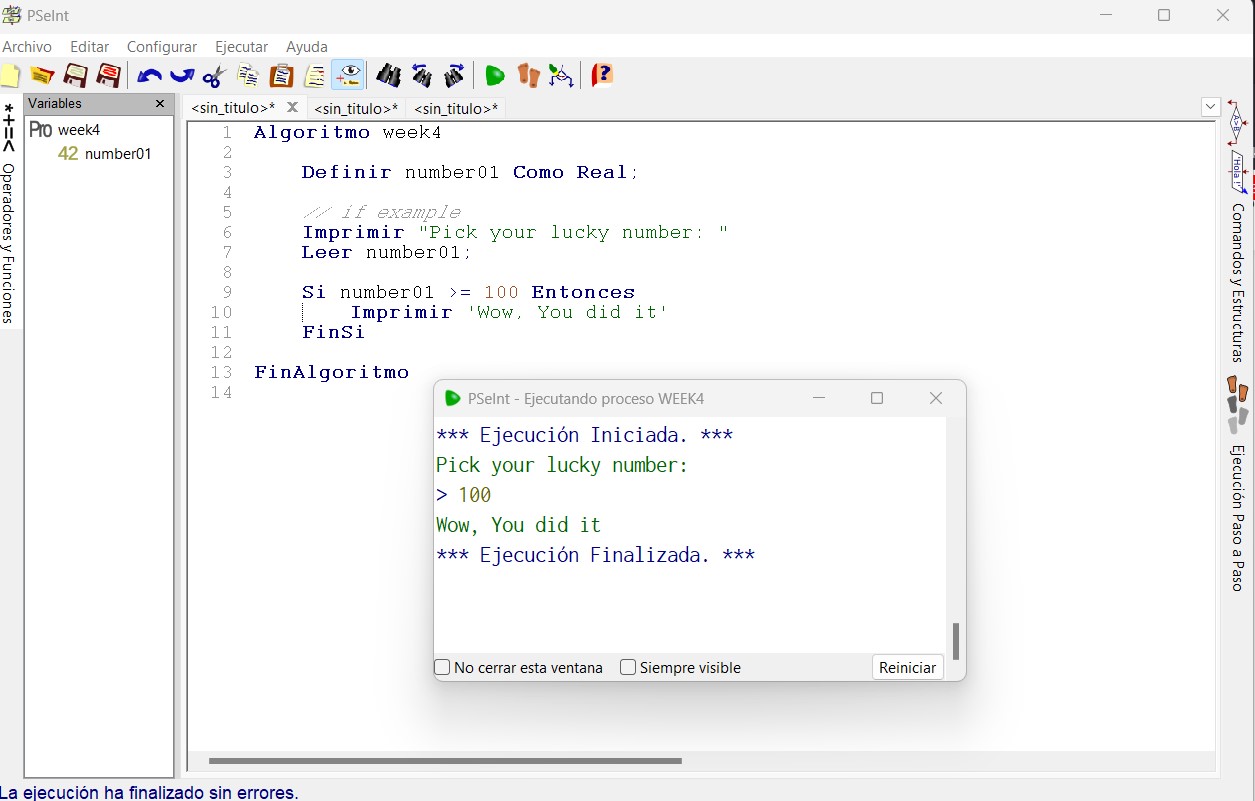Select week4 process in the Variables tree
The width and height of the screenshot is (1255, 801).
click(x=79, y=130)
